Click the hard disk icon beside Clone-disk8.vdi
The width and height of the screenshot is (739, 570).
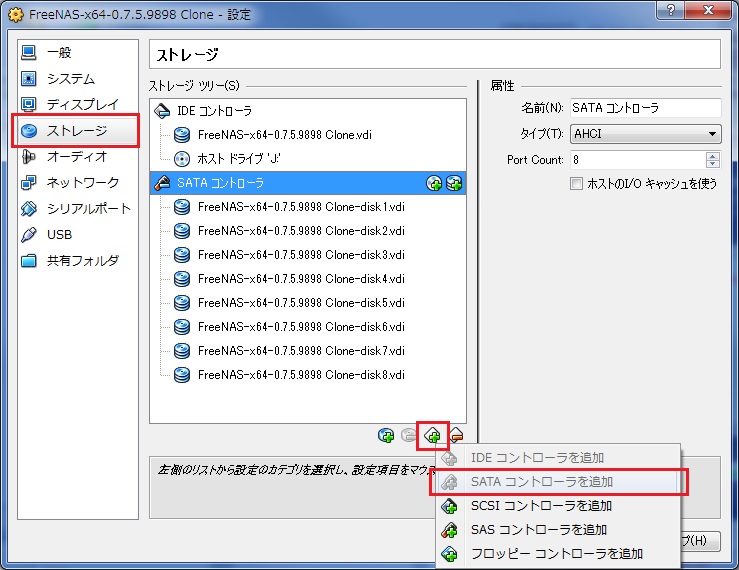(182, 375)
